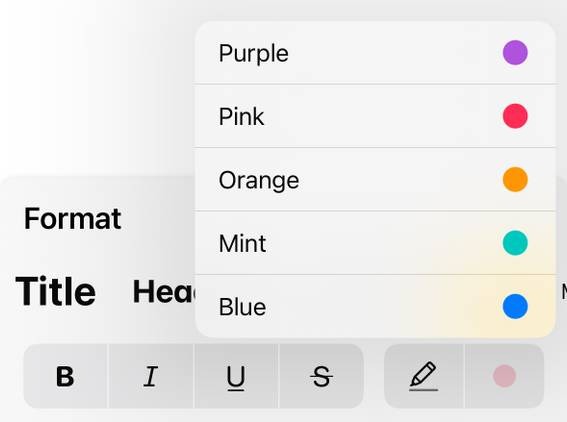The height and width of the screenshot is (422, 567).
Task: Choose Pink from the color menu
Action: pyautogui.click(x=375, y=116)
